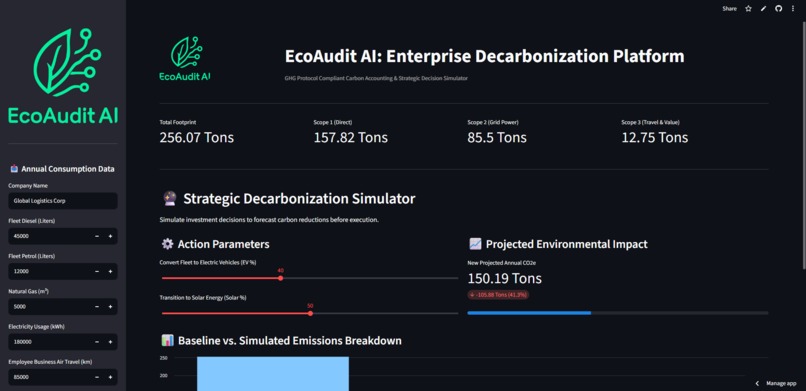
Task: Click the icon beside Annual Consumption Data
Action: (x=14, y=169)
